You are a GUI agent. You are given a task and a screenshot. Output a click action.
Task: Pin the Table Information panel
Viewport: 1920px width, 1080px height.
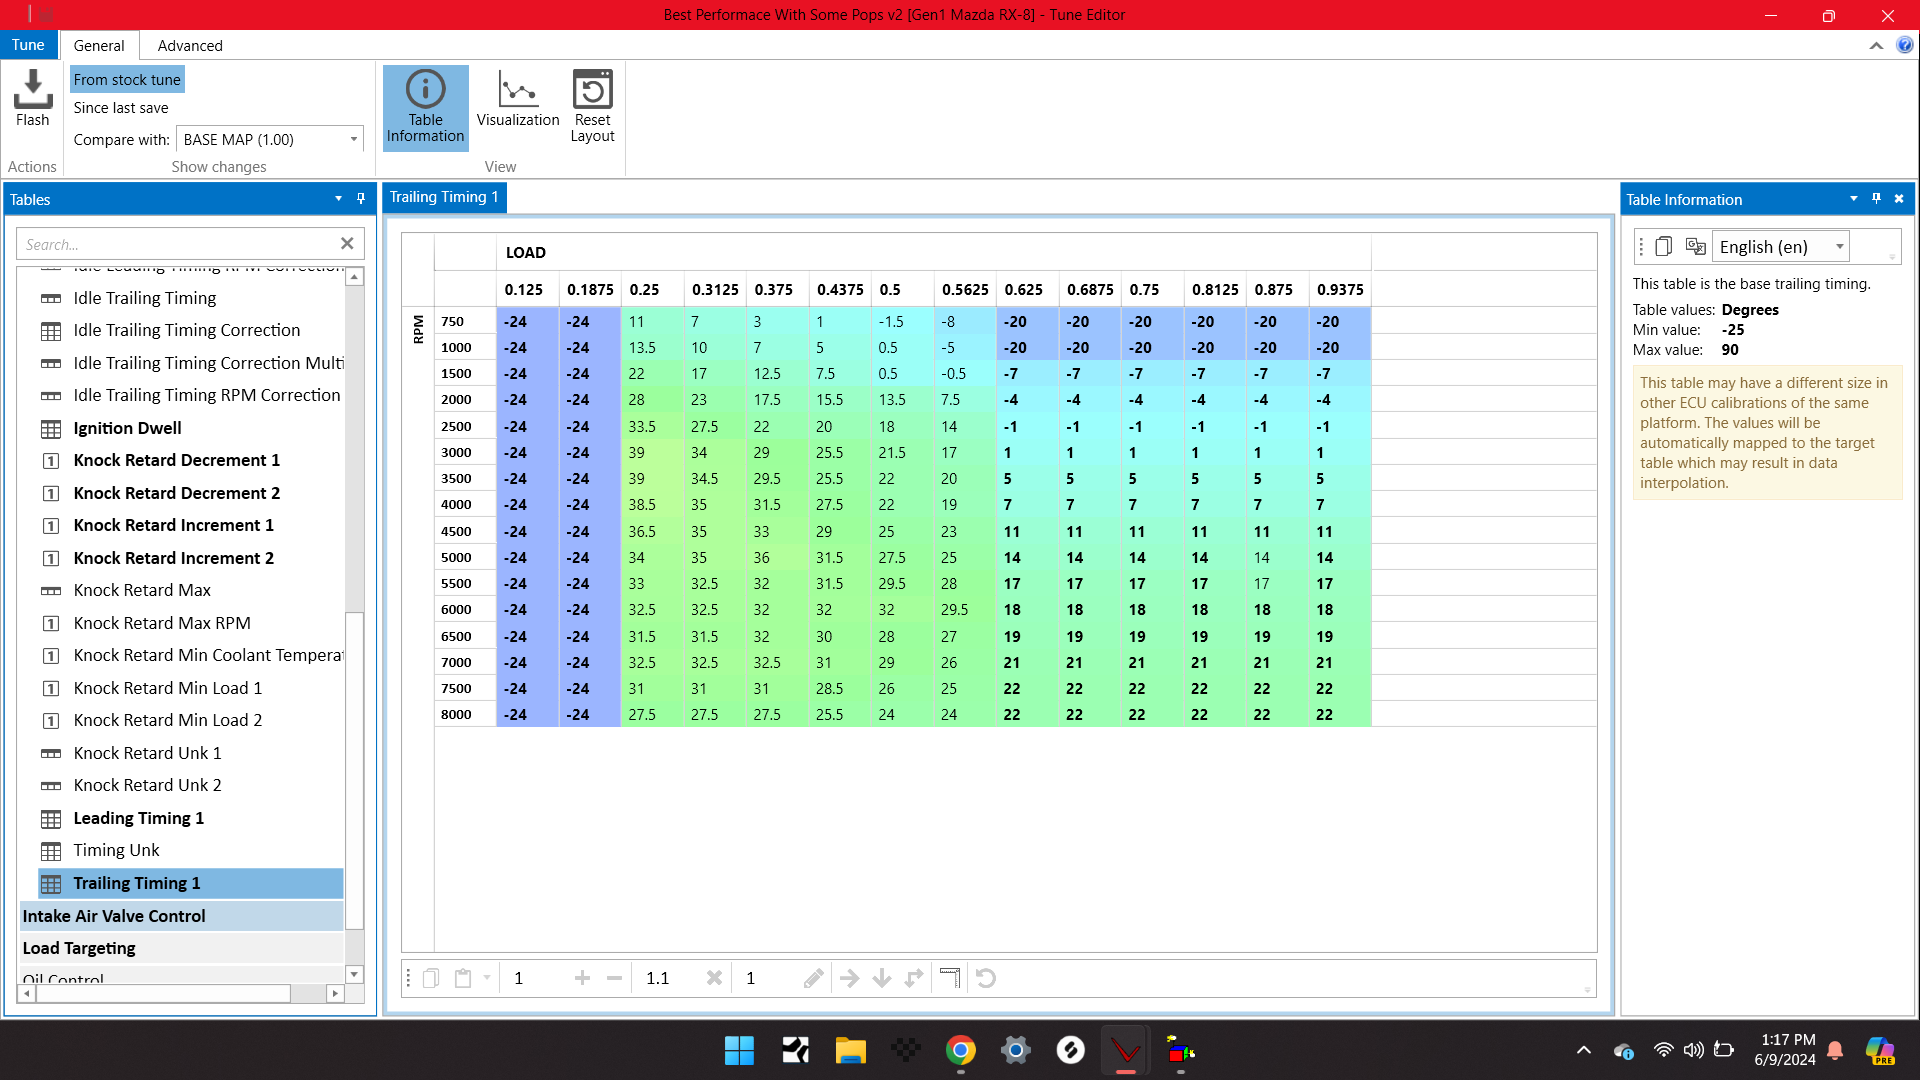click(x=1876, y=199)
